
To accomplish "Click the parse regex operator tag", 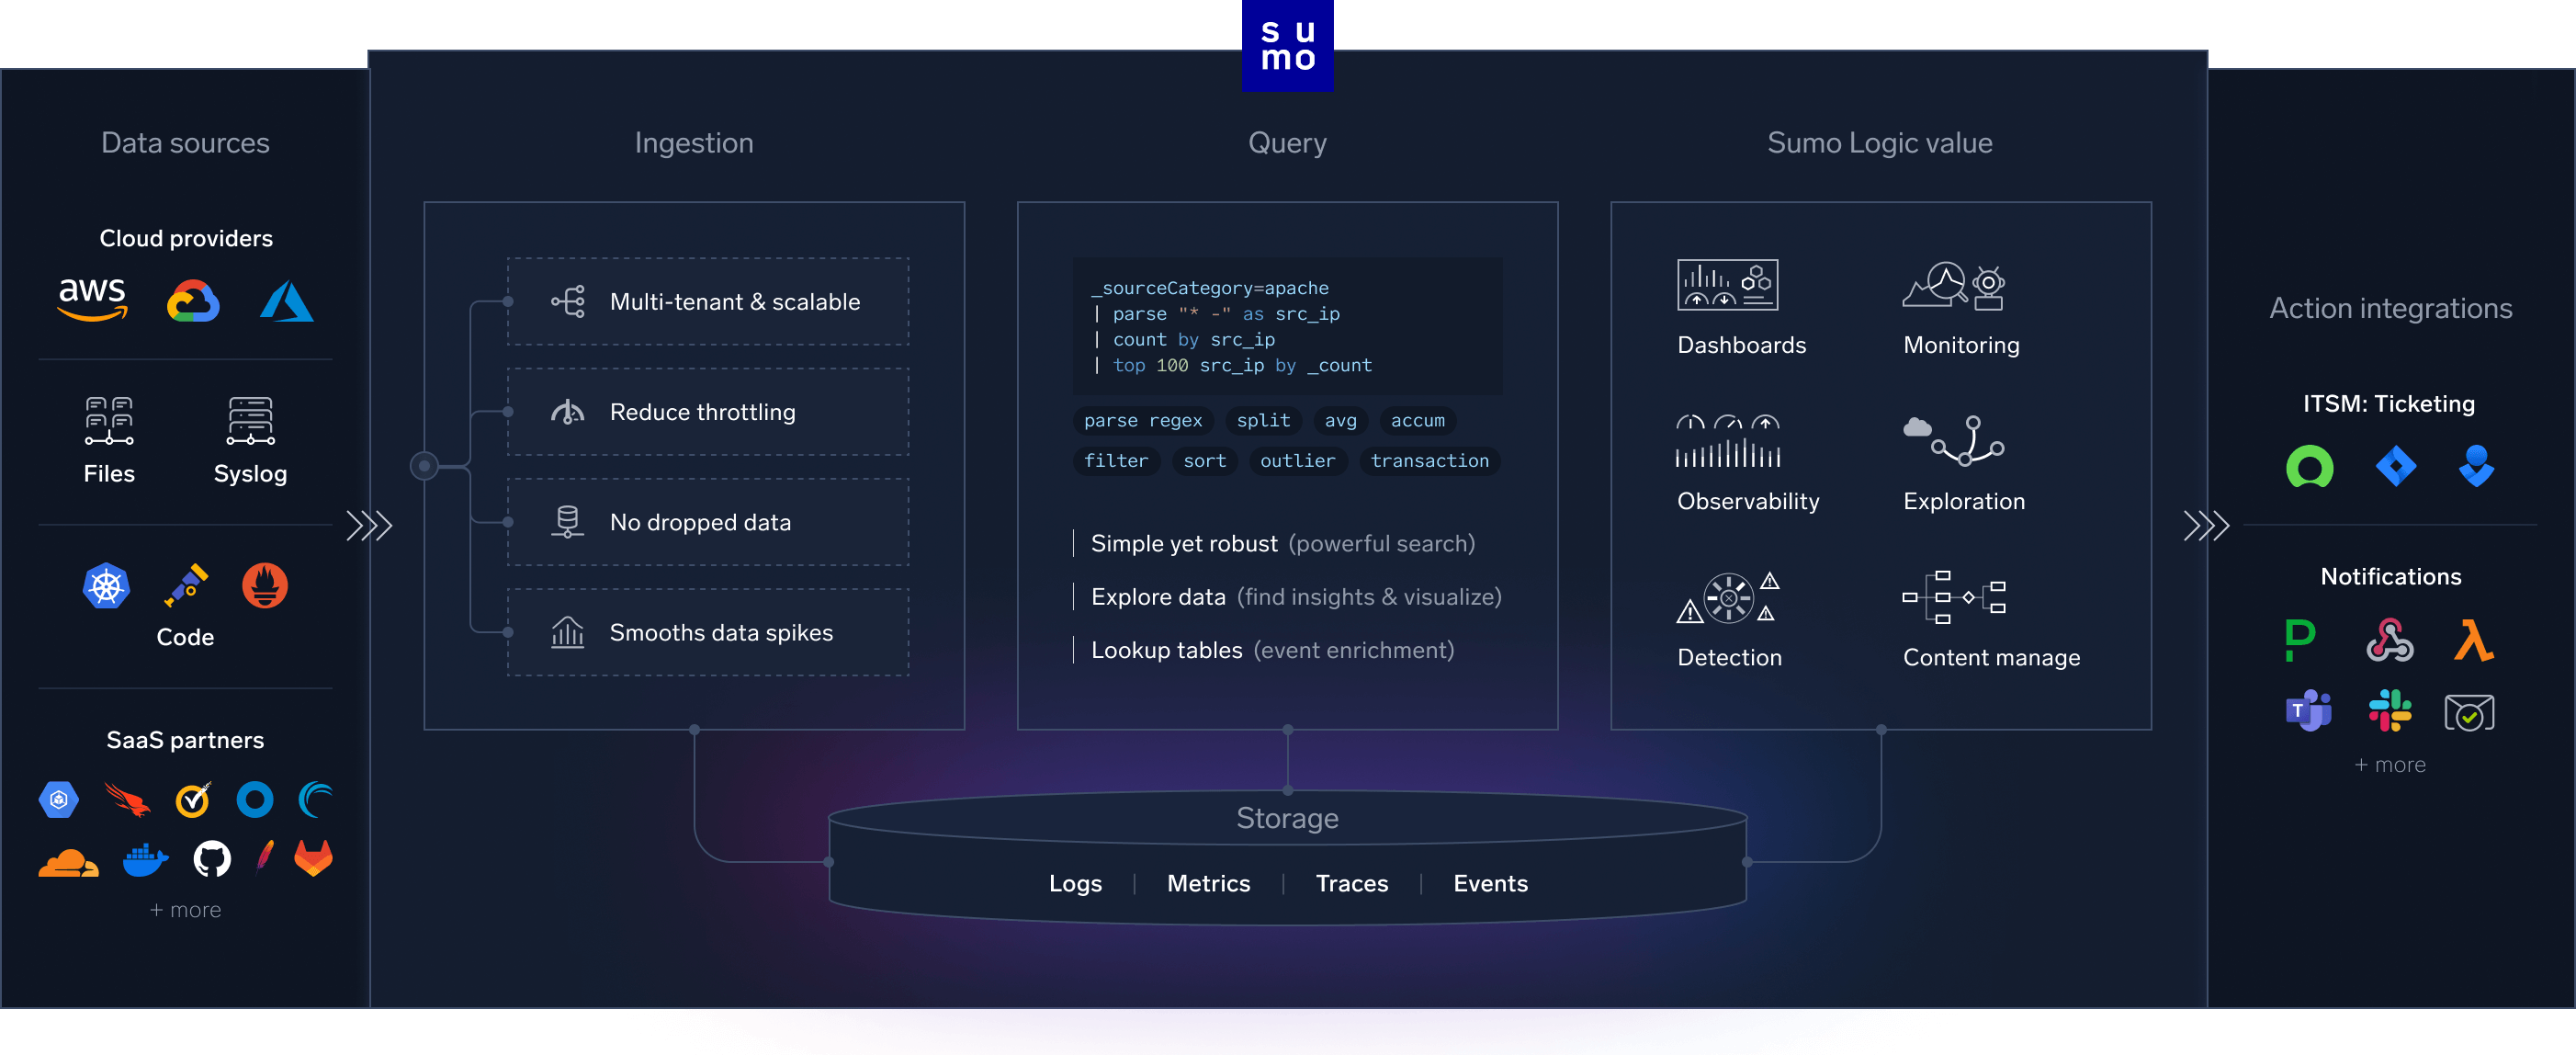I will [x=1143, y=421].
